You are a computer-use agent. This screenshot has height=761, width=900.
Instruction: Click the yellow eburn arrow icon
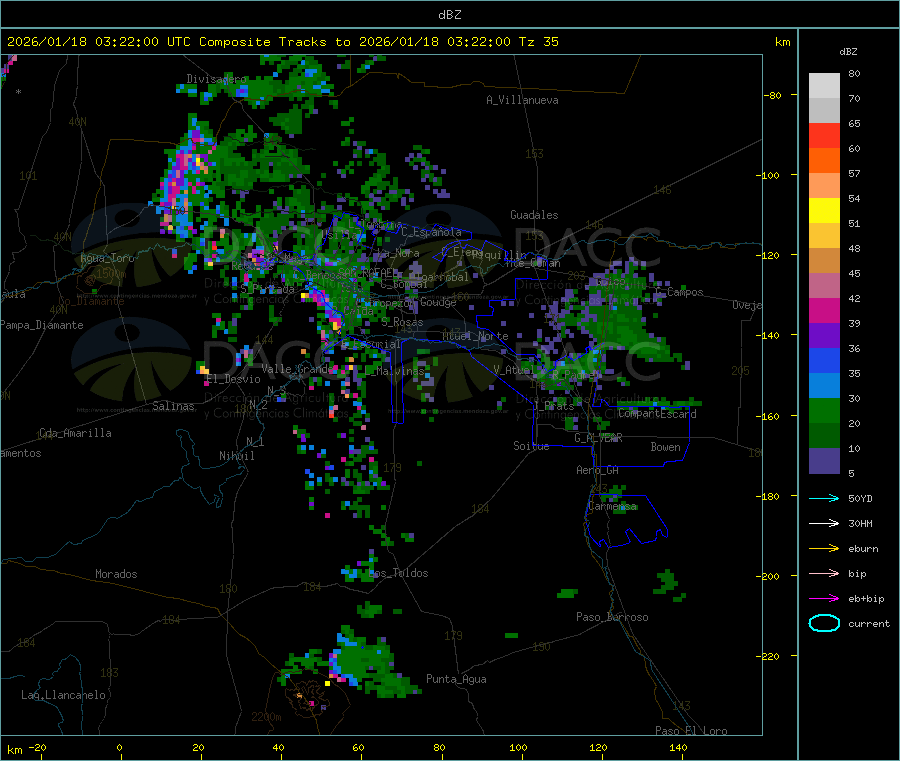[824, 549]
